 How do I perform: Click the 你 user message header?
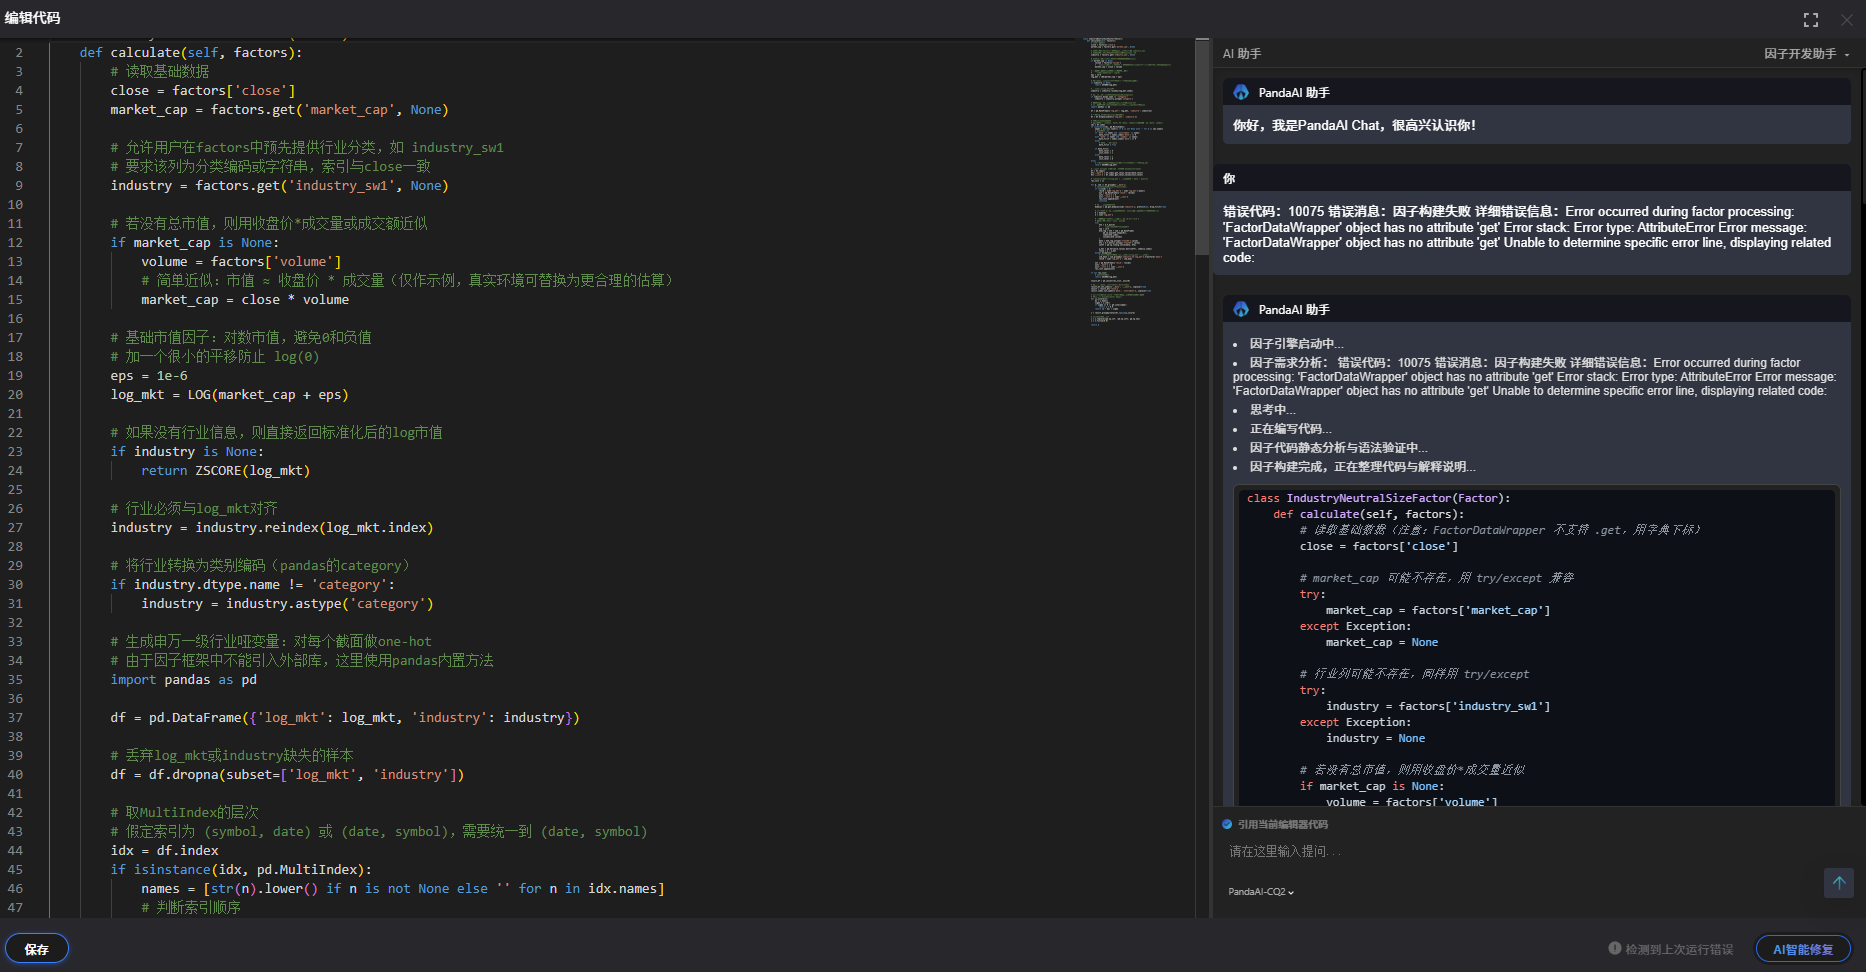click(x=1229, y=179)
